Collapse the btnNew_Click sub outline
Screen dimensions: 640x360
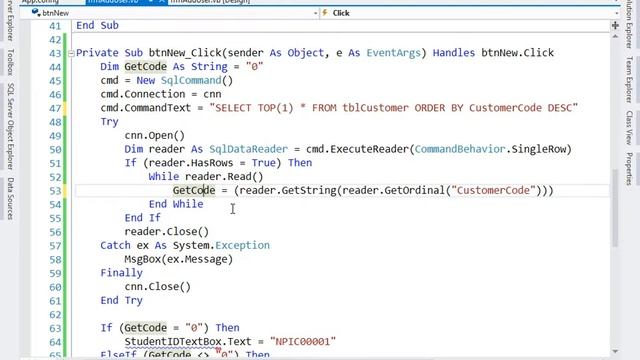tap(71, 53)
